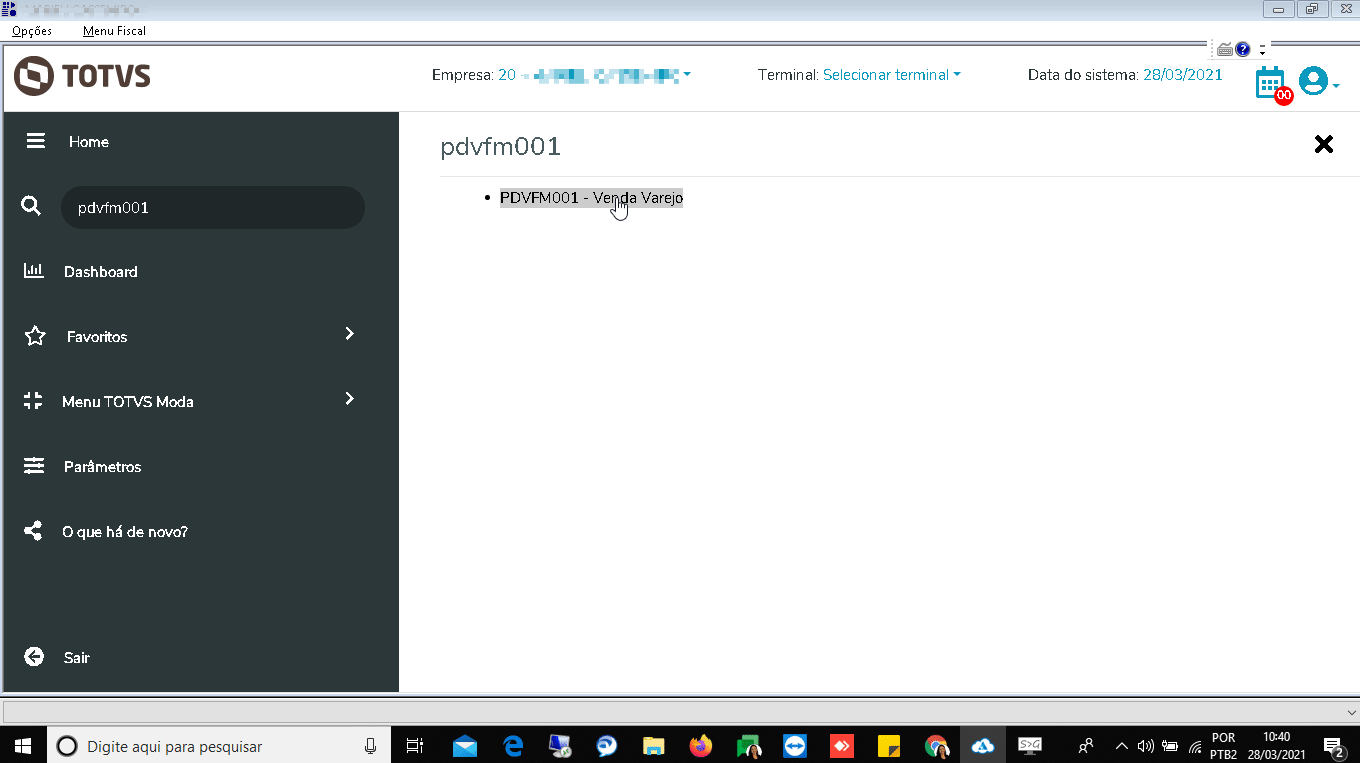
Task: Click the Parâmetros sliders icon
Action: tap(34, 466)
